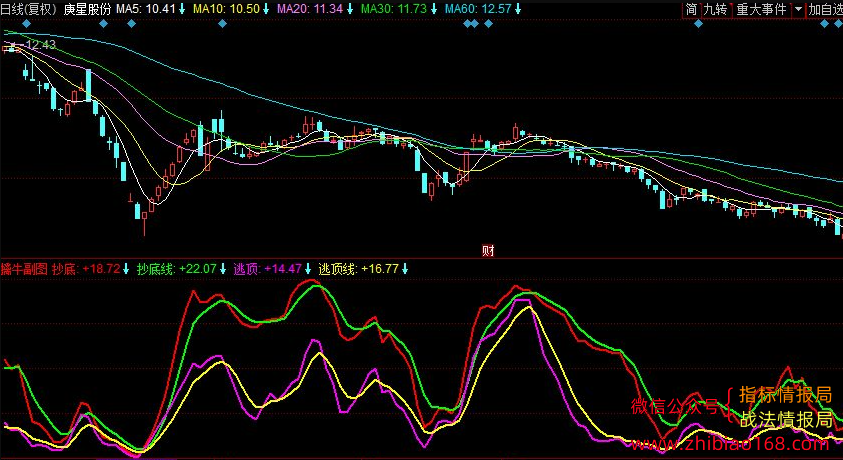Open the www.zhibiao168.com watermark link
This screenshot has height=460, width=843.
pos(731,444)
